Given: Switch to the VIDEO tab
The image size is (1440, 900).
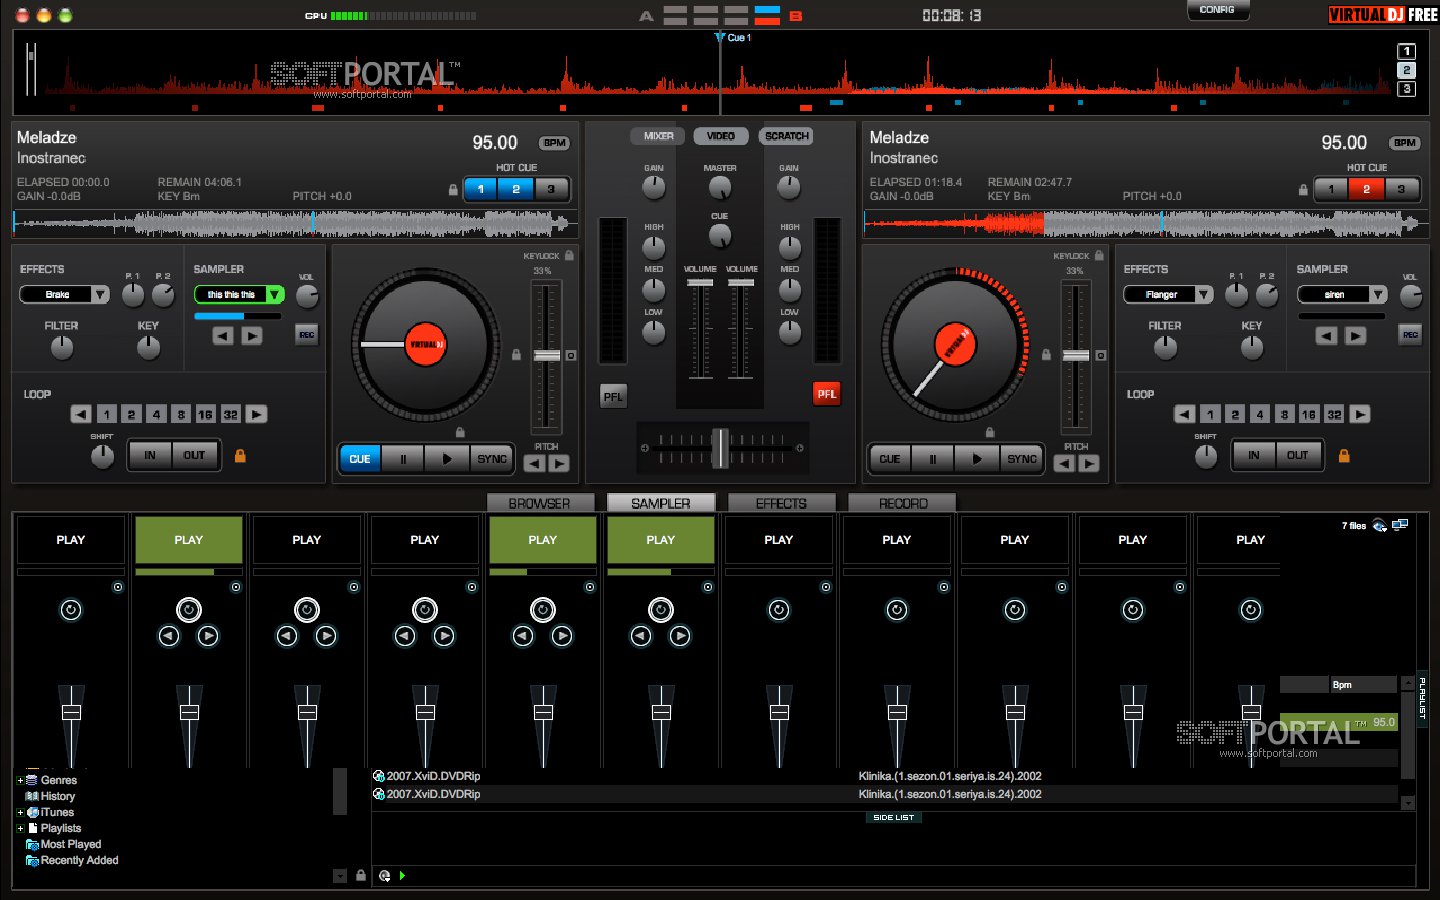Looking at the screenshot, I should pos(720,136).
